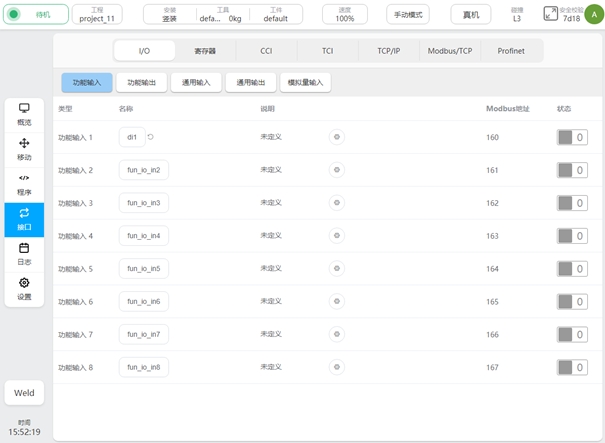The width and height of the screenshot is (605, 443).
Task: Switch to the 寄存器 tab
Action: pyautogui.click(x=204, y=50)
